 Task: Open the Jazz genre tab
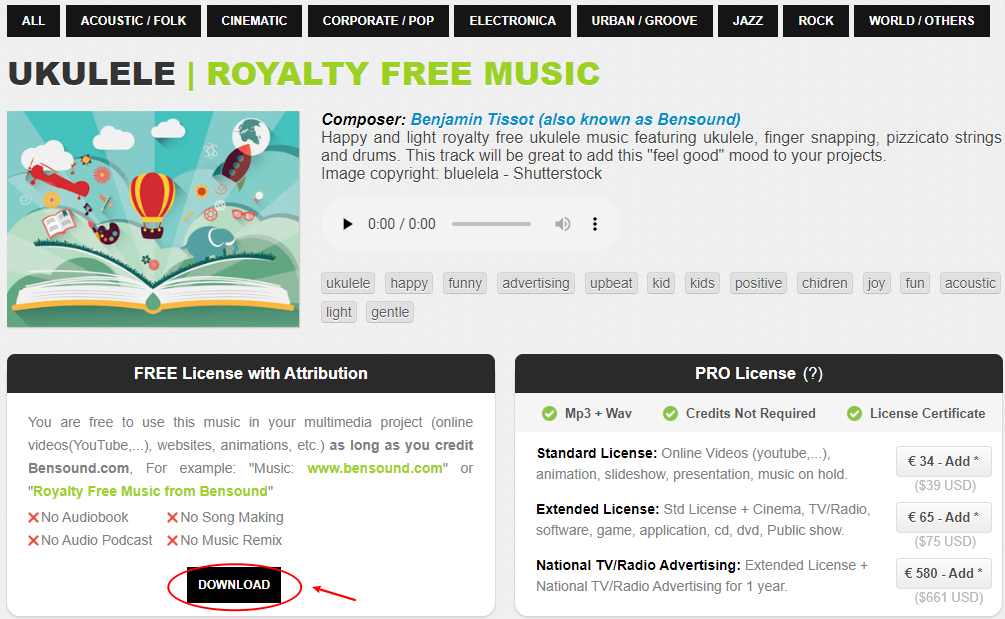[748, 21]
